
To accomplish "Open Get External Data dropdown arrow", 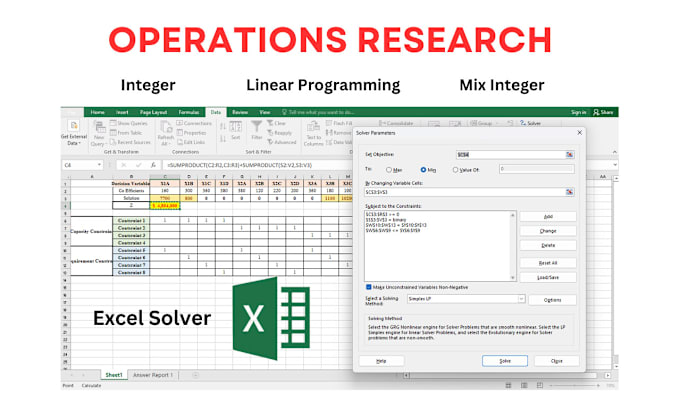I will pyautogui.click(x=80, y=144).
